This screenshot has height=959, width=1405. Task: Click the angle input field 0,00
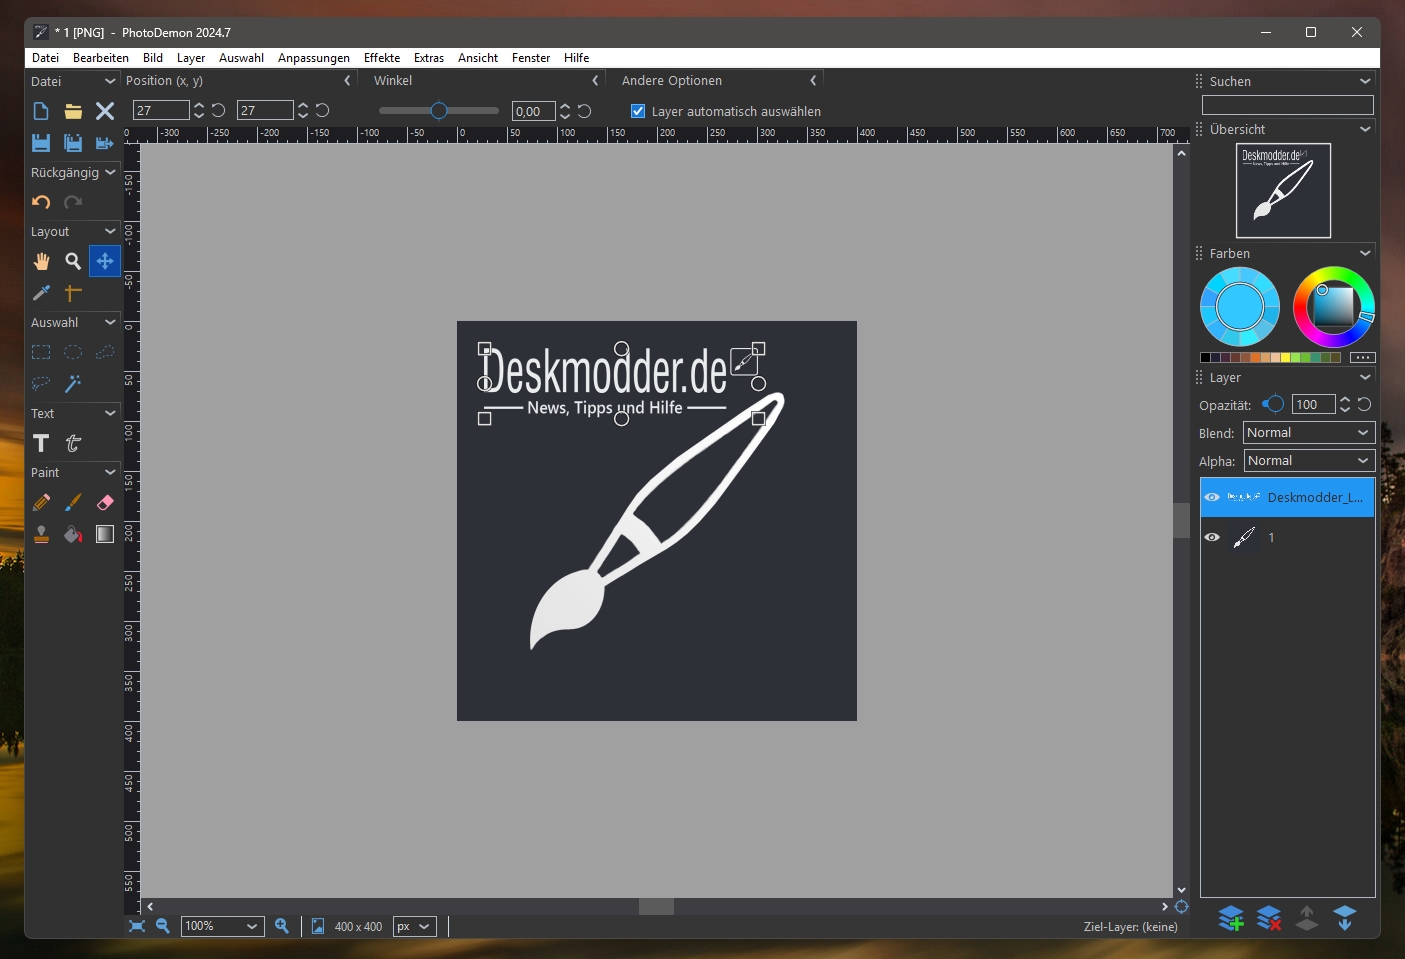[533, 111]
